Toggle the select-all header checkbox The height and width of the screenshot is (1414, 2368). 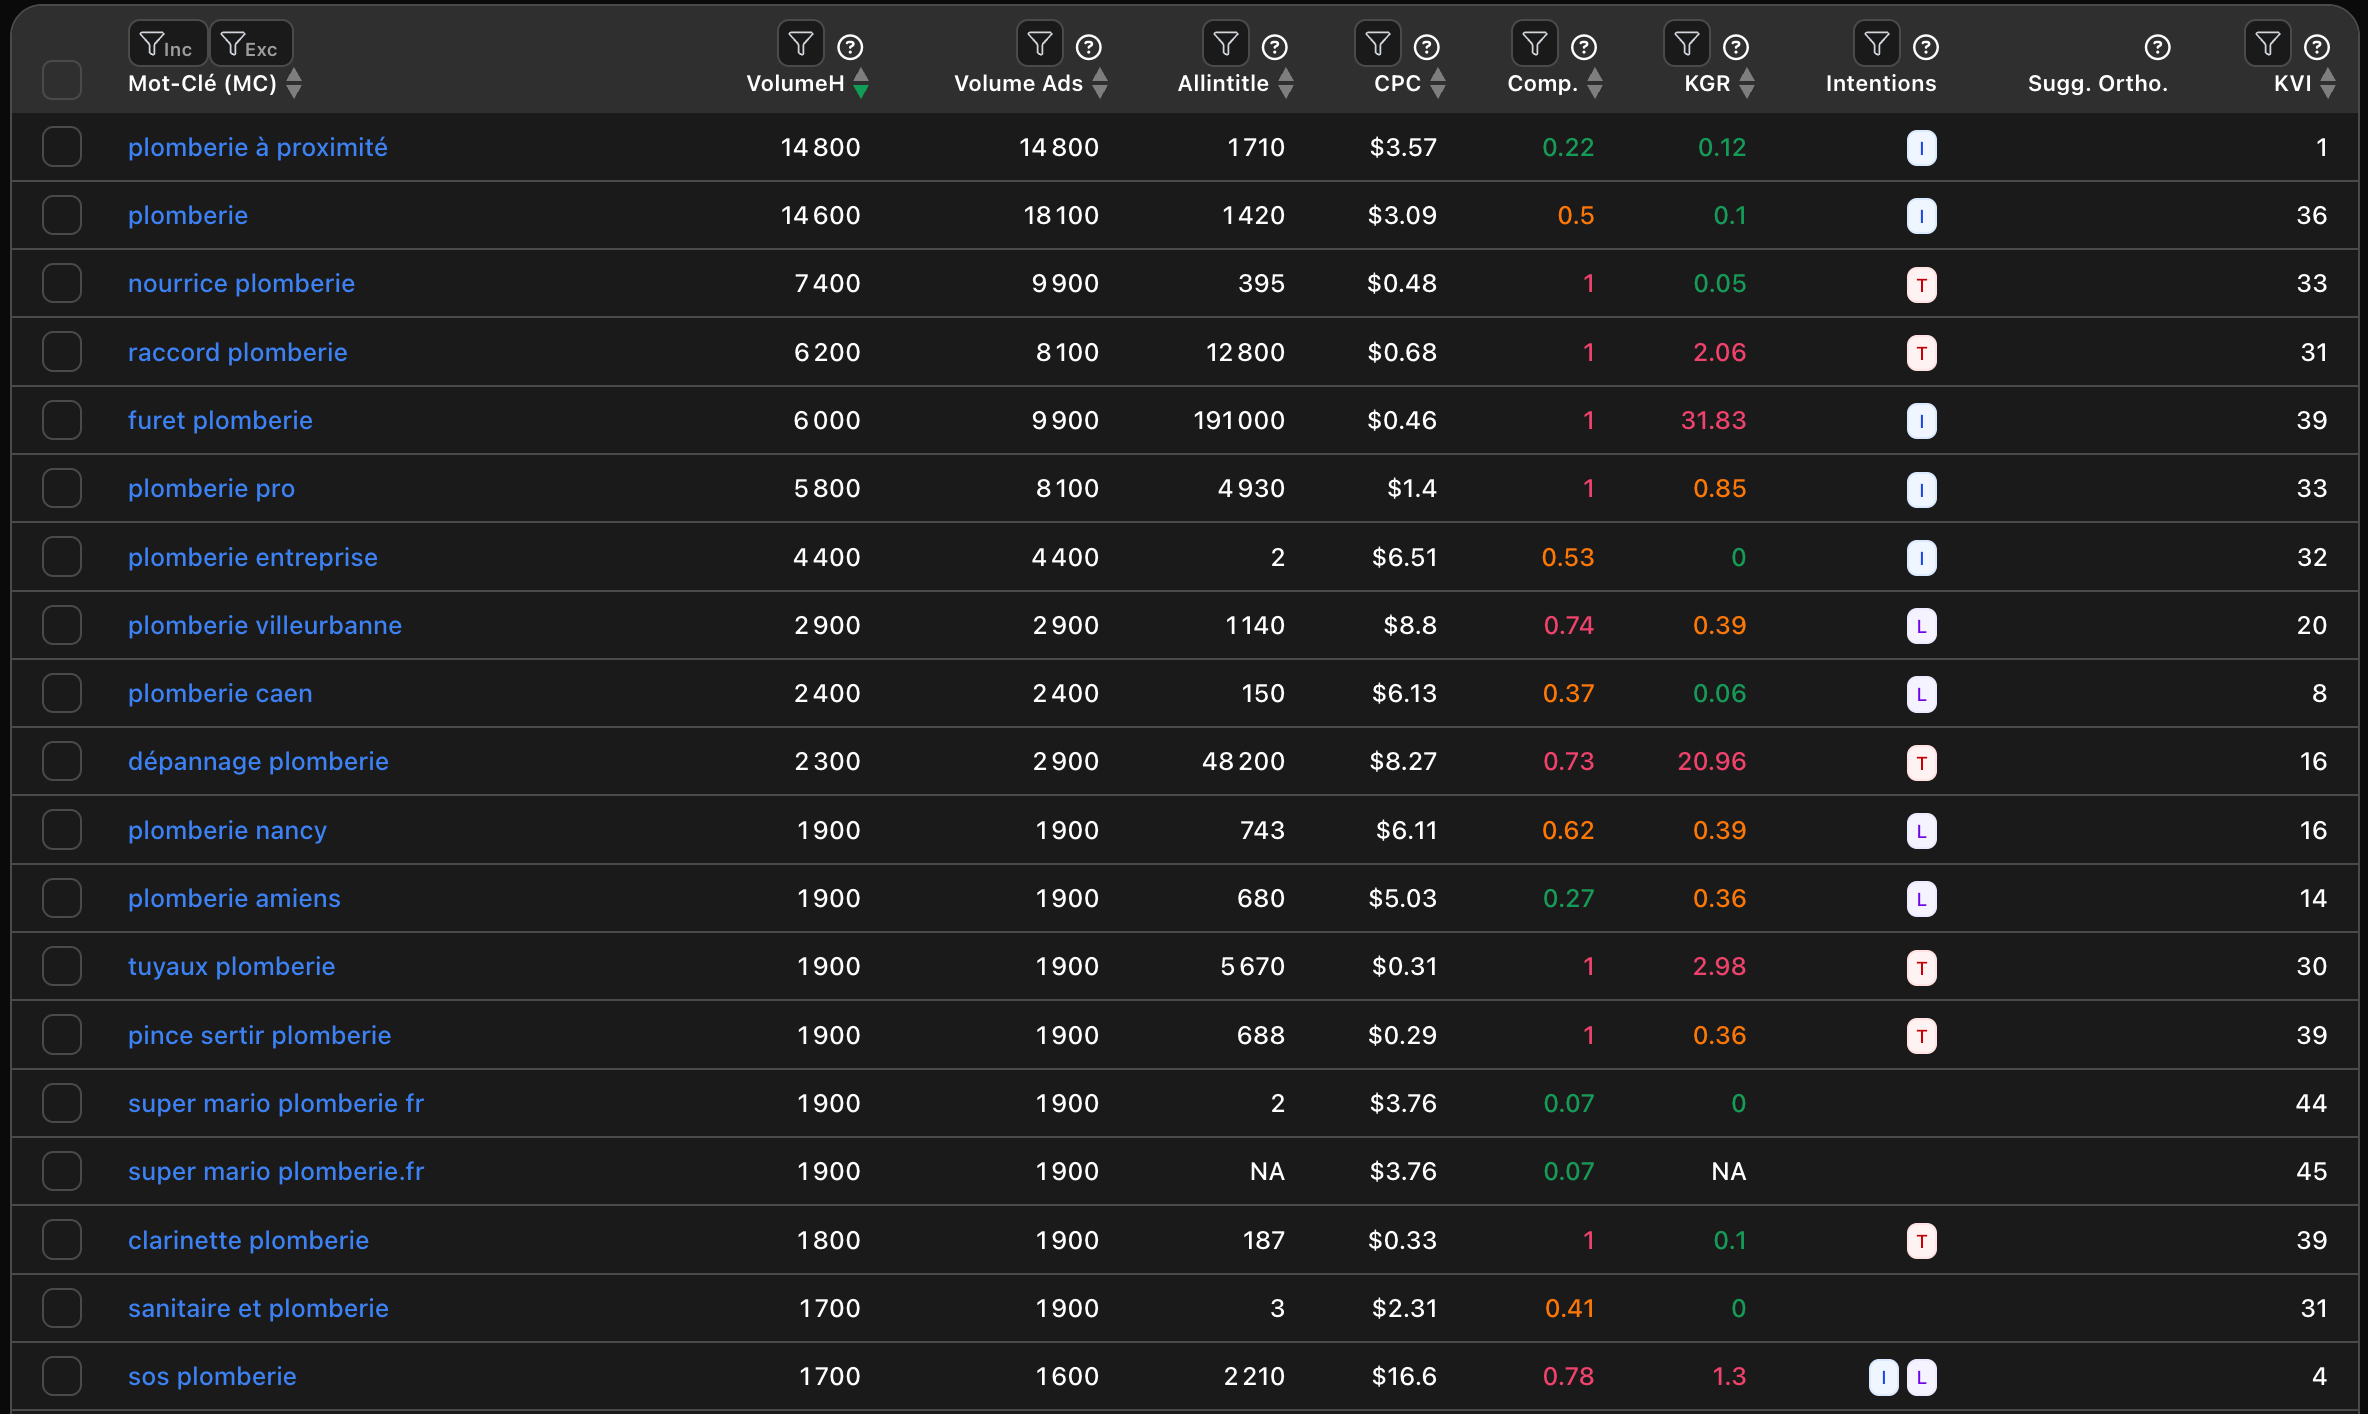click(62, 80)
